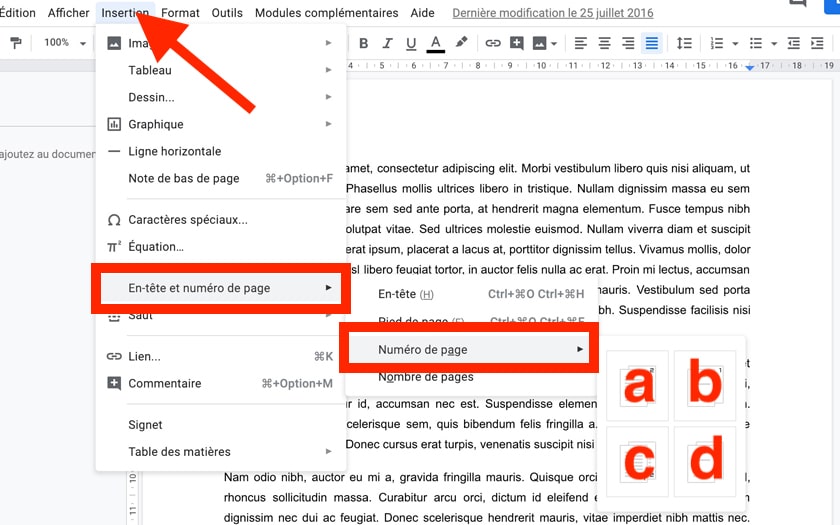Screen dimensions: 840x525
Task: Open the Outils menu
Action: tap(227, 13)
